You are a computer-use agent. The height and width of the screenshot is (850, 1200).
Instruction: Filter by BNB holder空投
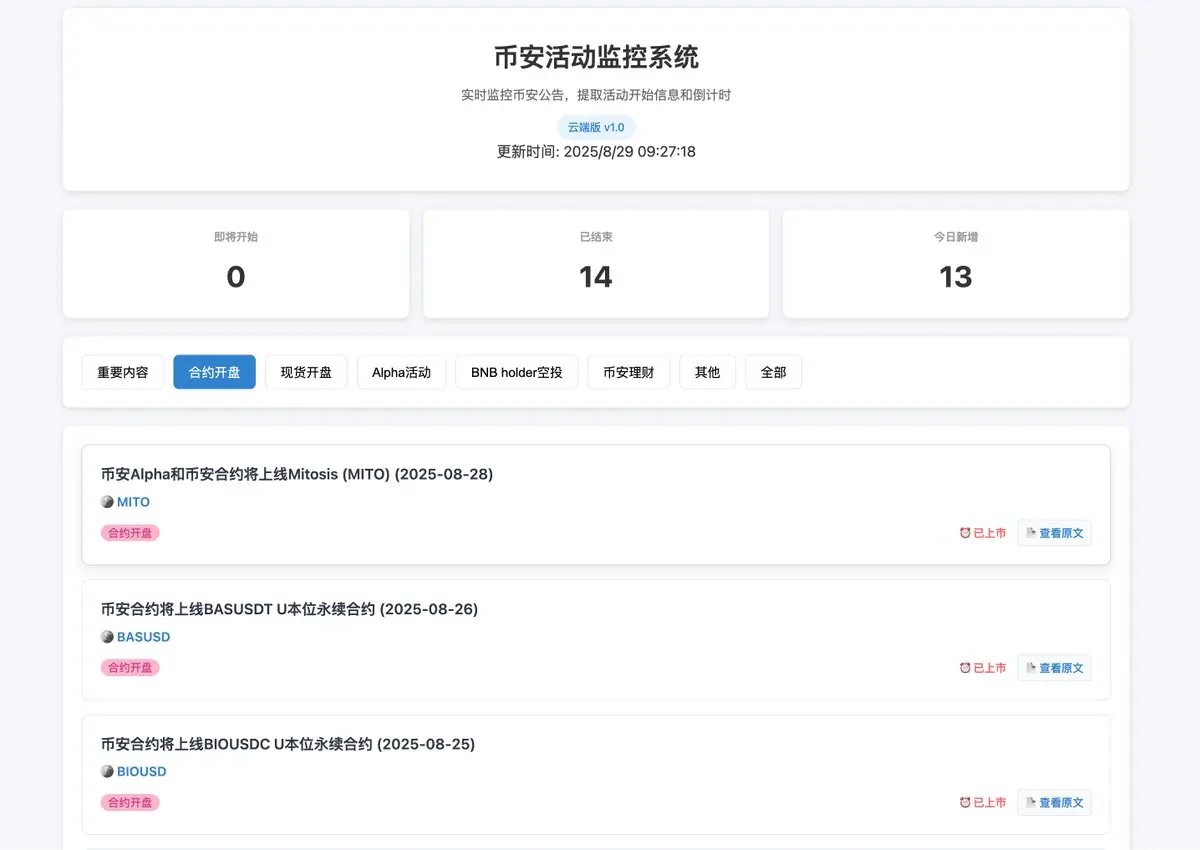click(516, 372)
